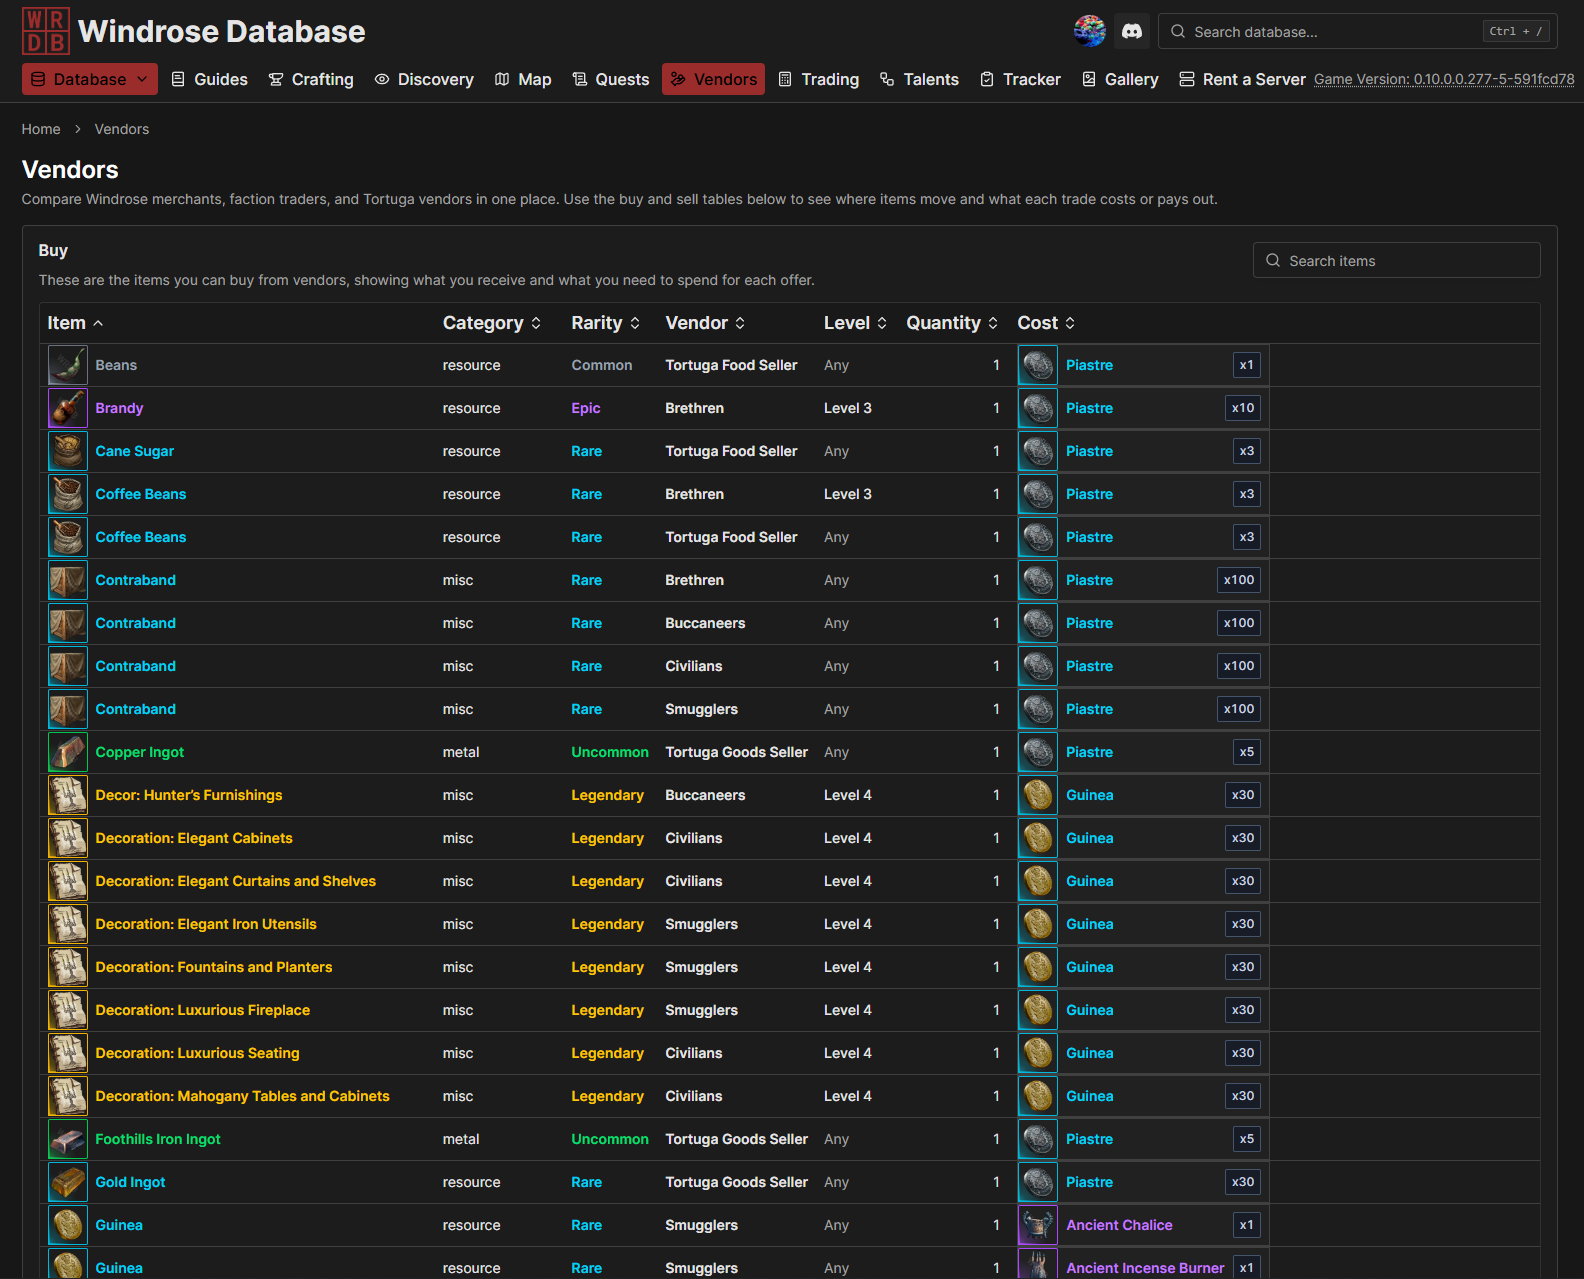Click the Guinea coin icon in Luxurious Fireplace row
This screenshot has height=1279, width=1584.
pos(1038,1010)
